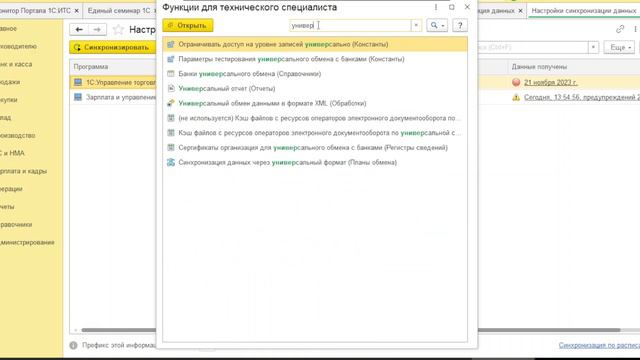Open 'ОС и НМА' sidebar section
Image resolution: width=640 pixels, height=360 pixels.
click(12, 153)
